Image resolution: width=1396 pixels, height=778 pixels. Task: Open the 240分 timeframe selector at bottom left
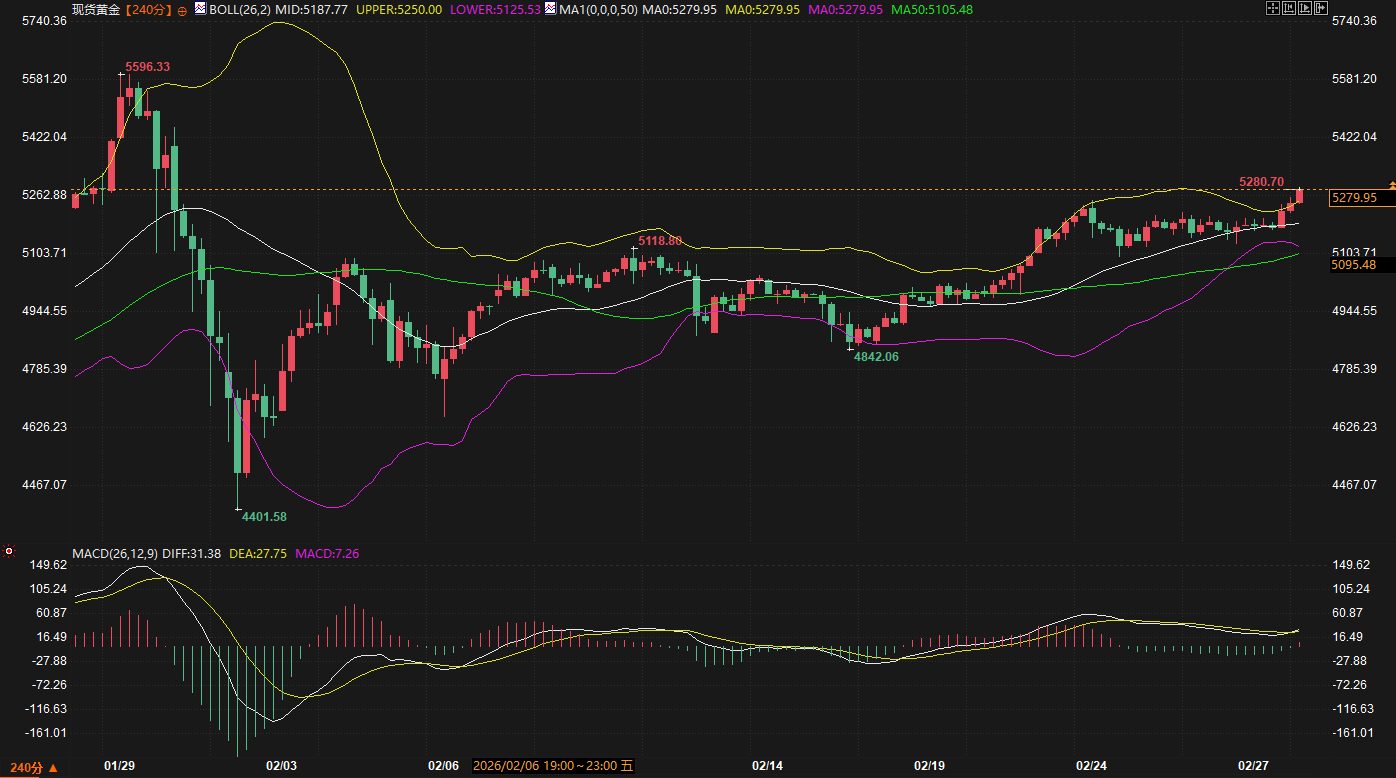tap(32, 768)
